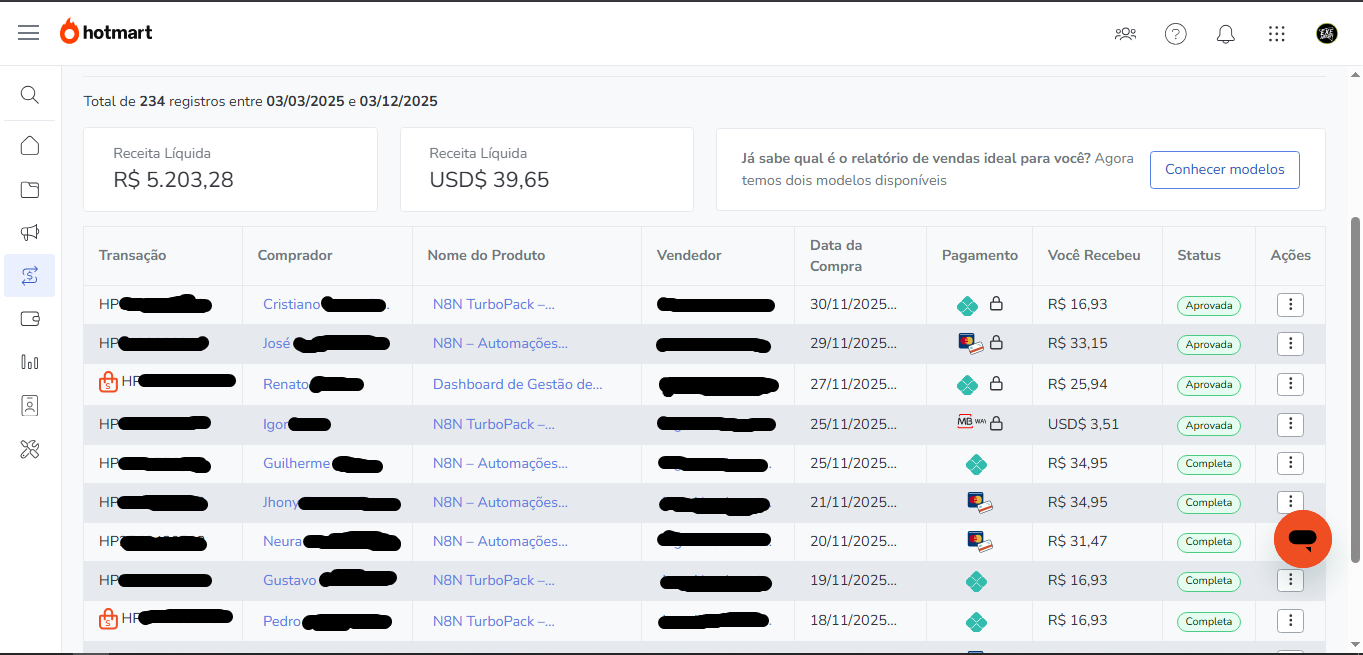Open the notifications bell
This screenshot has height=655, width=1363.
tap(1226, 34)
